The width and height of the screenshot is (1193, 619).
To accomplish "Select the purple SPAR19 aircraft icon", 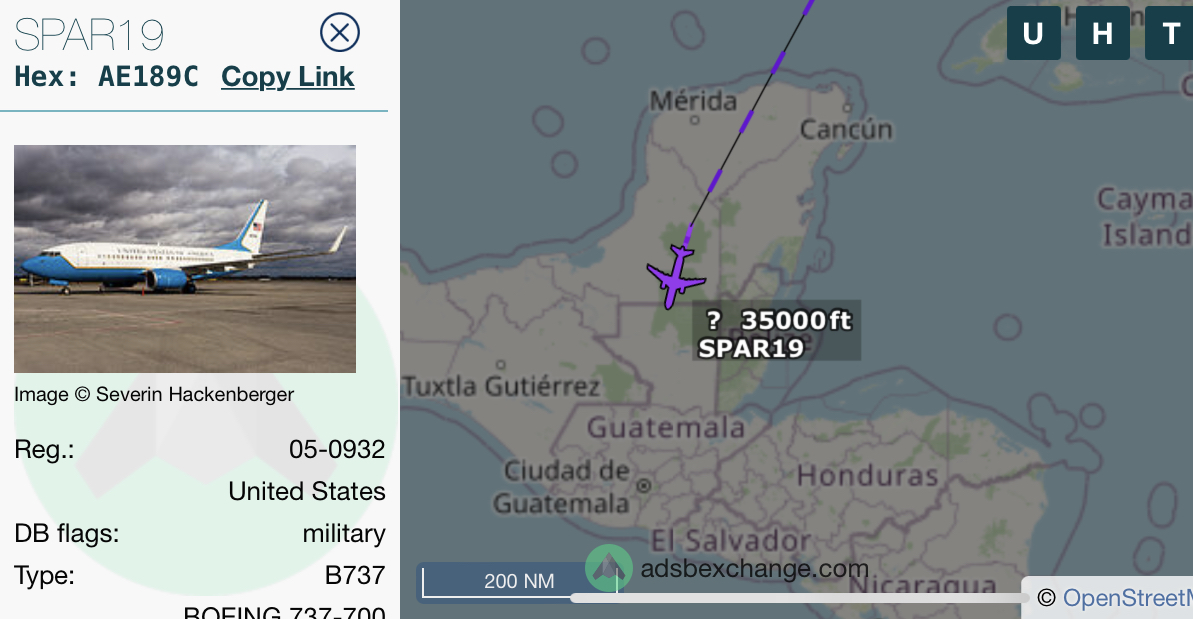I will click(x=675, y=277).
